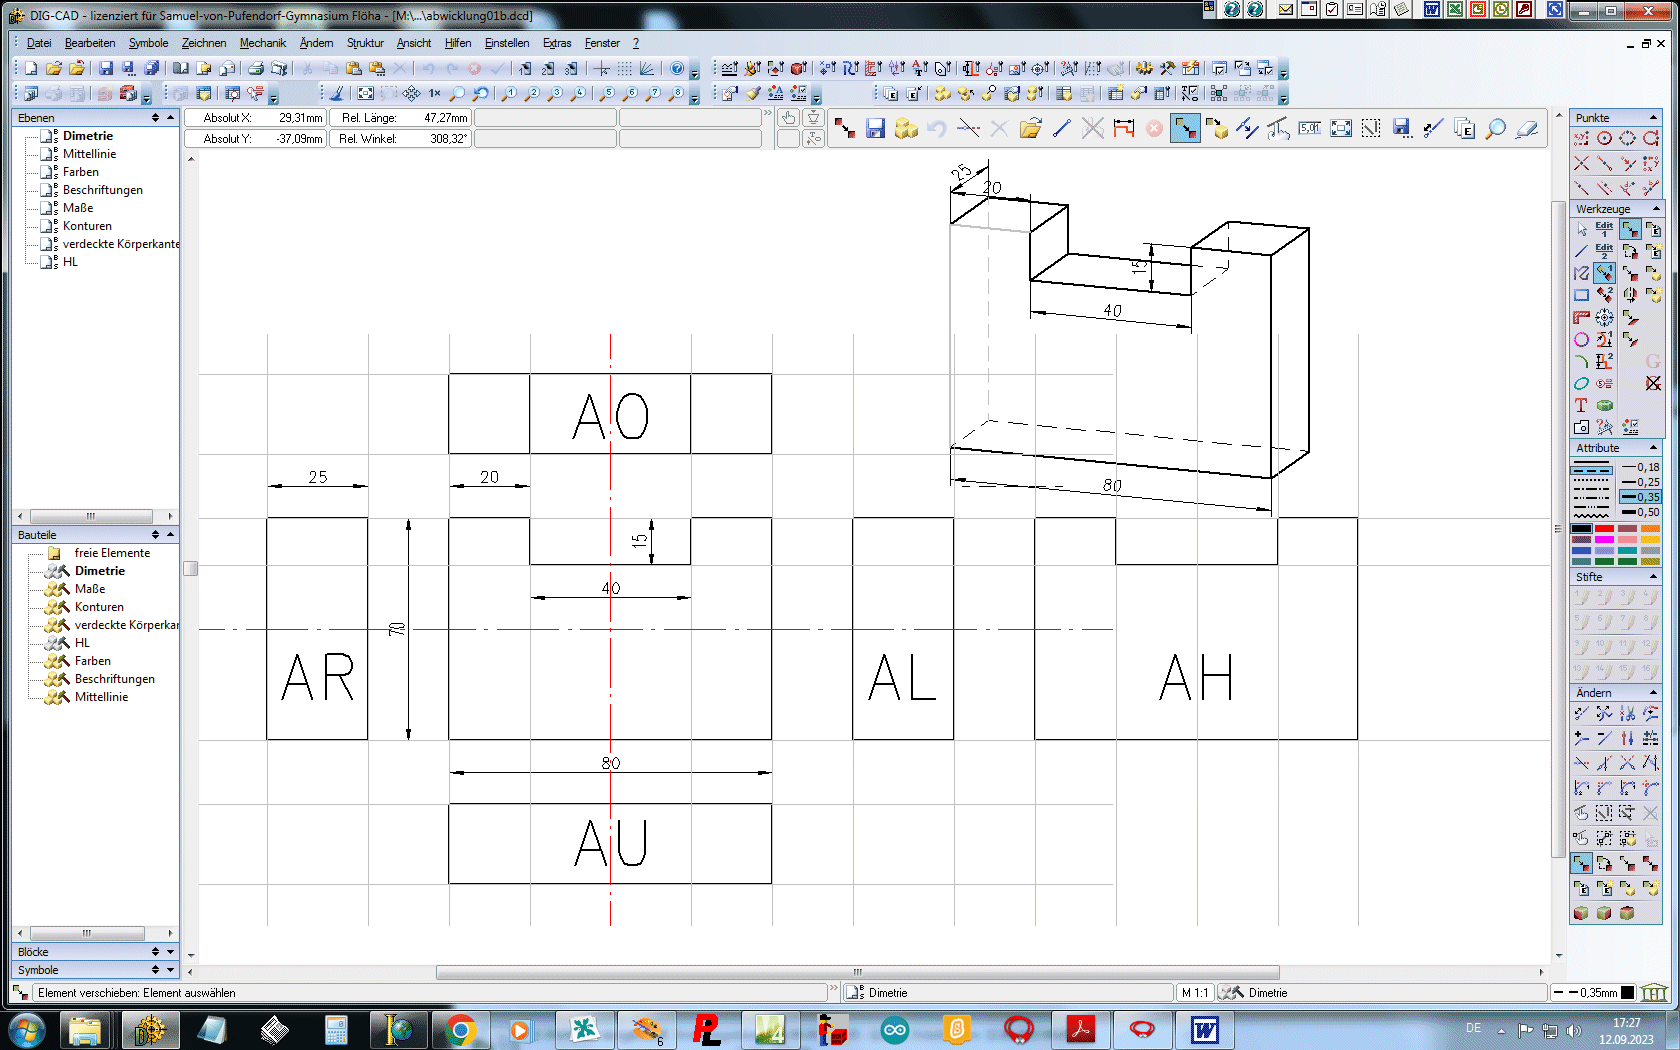Click the eraser icon in the drawing toolbar

pos(1527,128)
